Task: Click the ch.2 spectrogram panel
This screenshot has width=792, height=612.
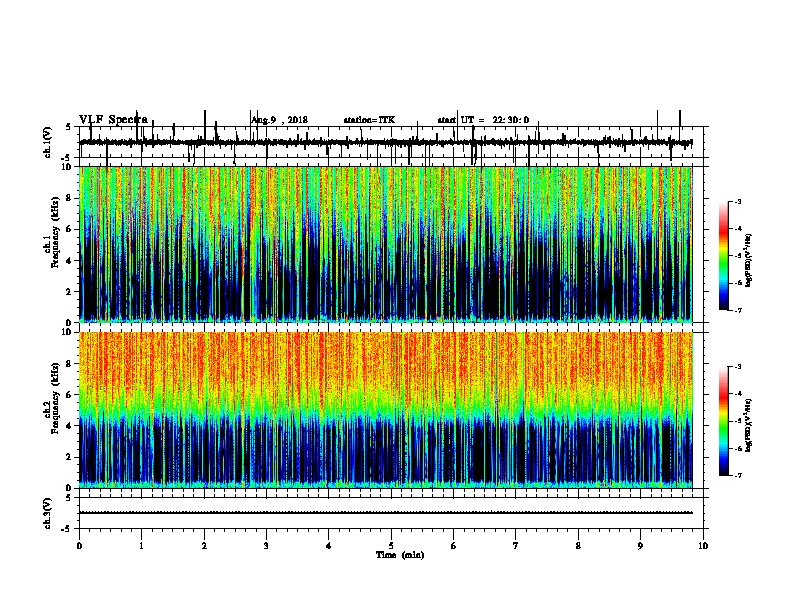Action: coord(385,410)
